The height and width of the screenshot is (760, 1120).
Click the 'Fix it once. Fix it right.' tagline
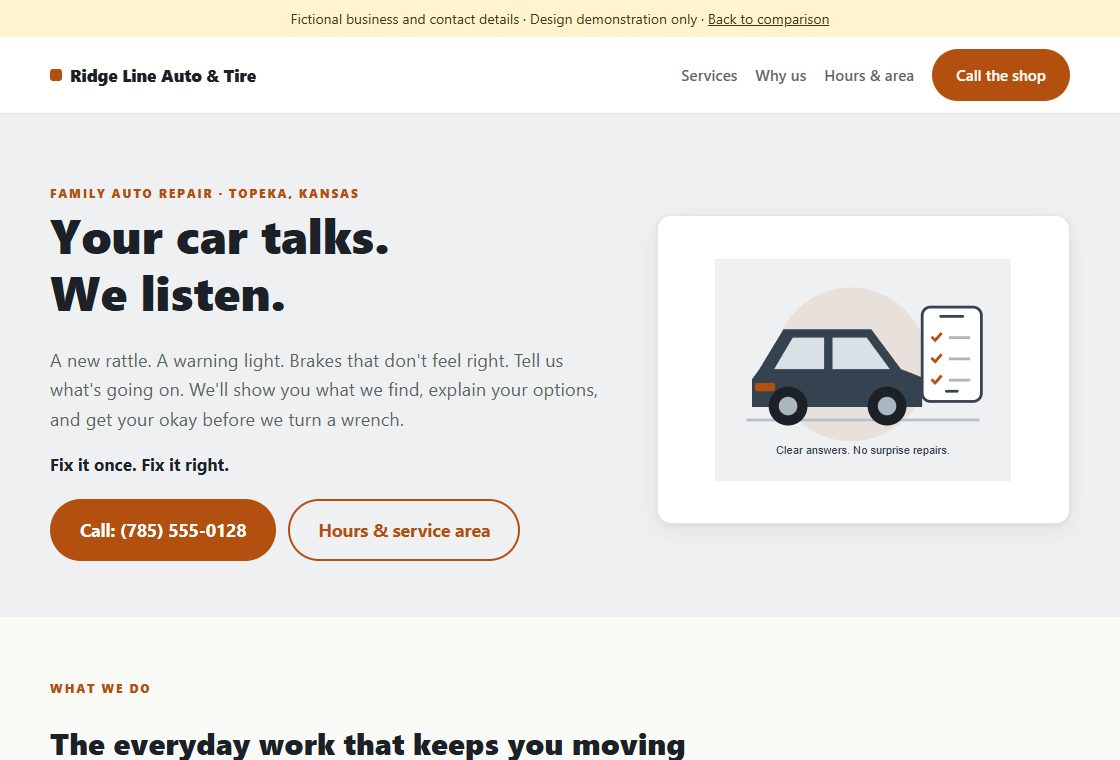pyautogui.click(x=139, y=465)
